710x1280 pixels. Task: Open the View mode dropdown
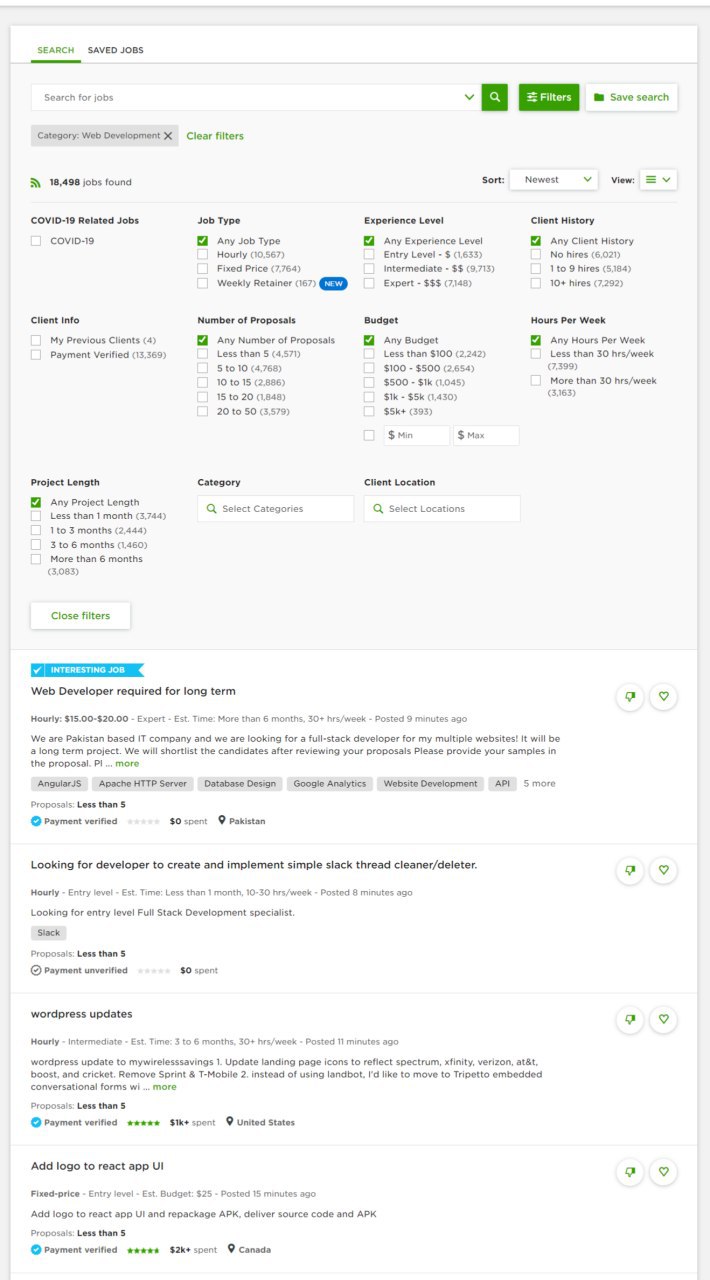click(x=658, y=180)
